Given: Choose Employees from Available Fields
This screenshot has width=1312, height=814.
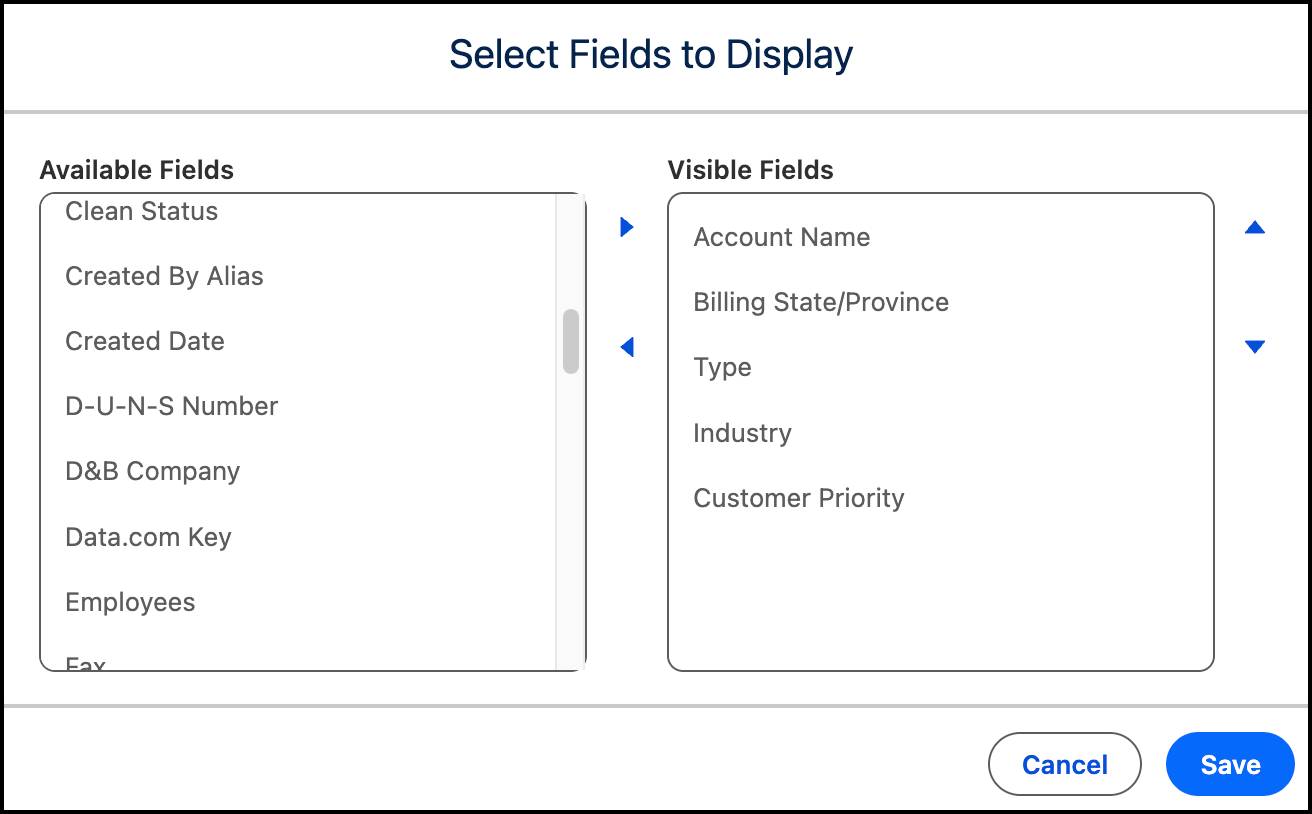Looking at the screenshot, I should click(130, 602).
